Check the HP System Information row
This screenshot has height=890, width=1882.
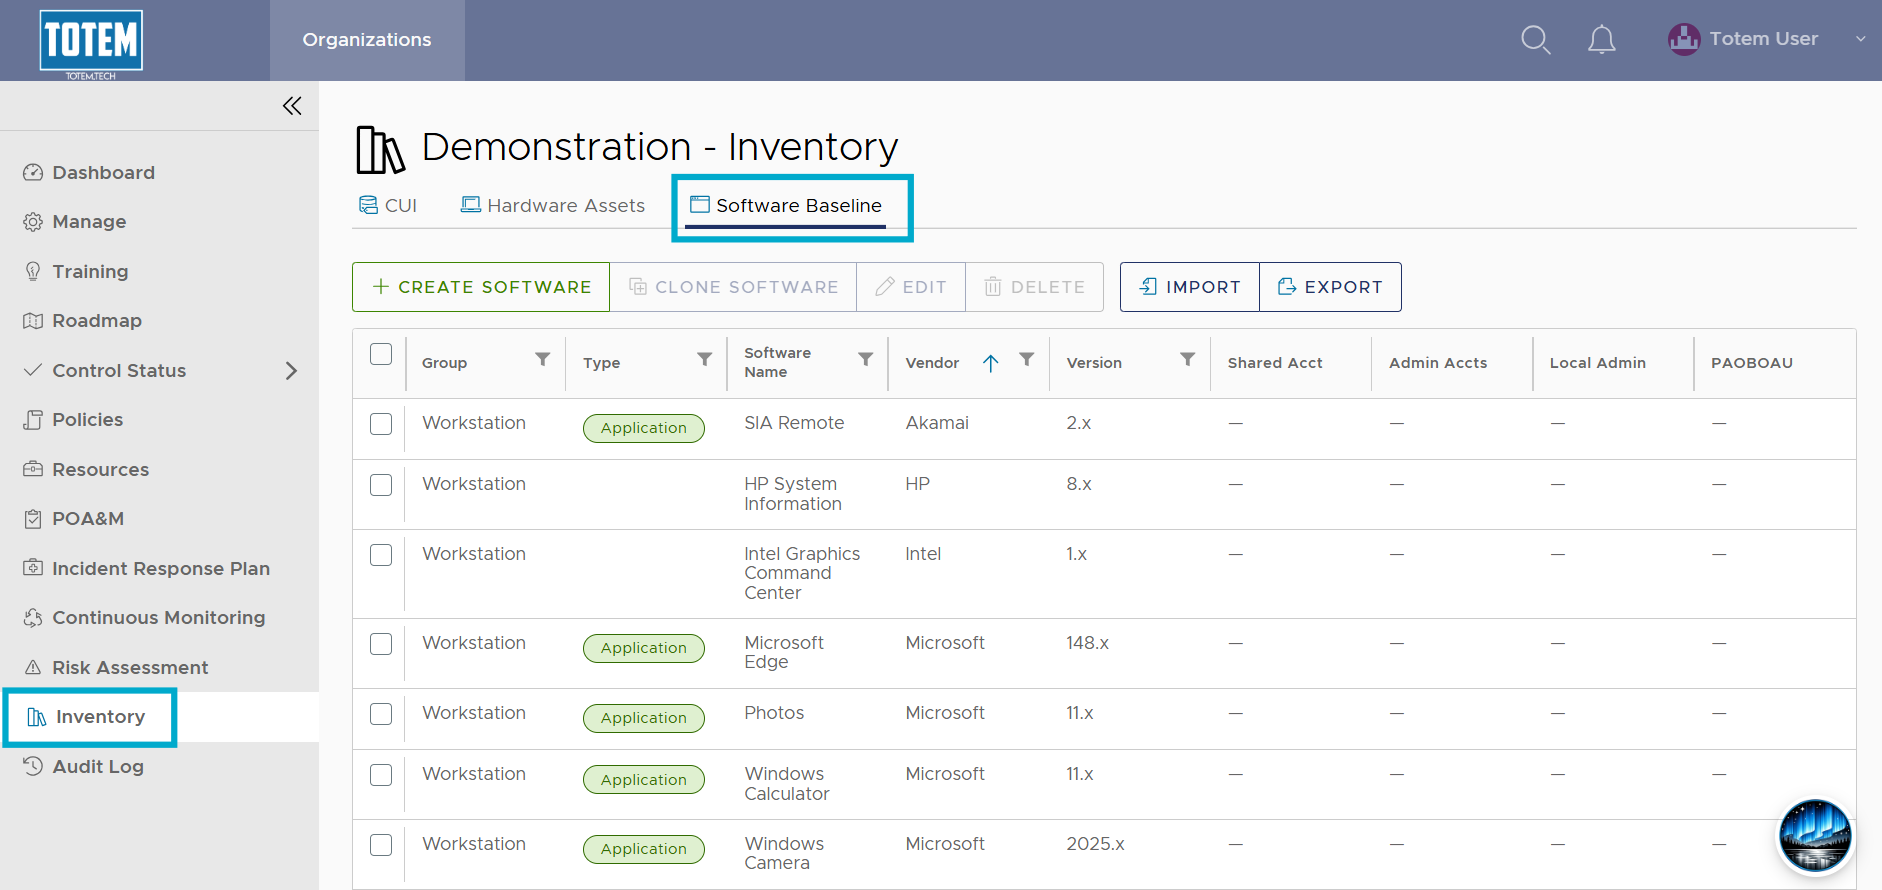pyautogui.click(x=381, y=485)
